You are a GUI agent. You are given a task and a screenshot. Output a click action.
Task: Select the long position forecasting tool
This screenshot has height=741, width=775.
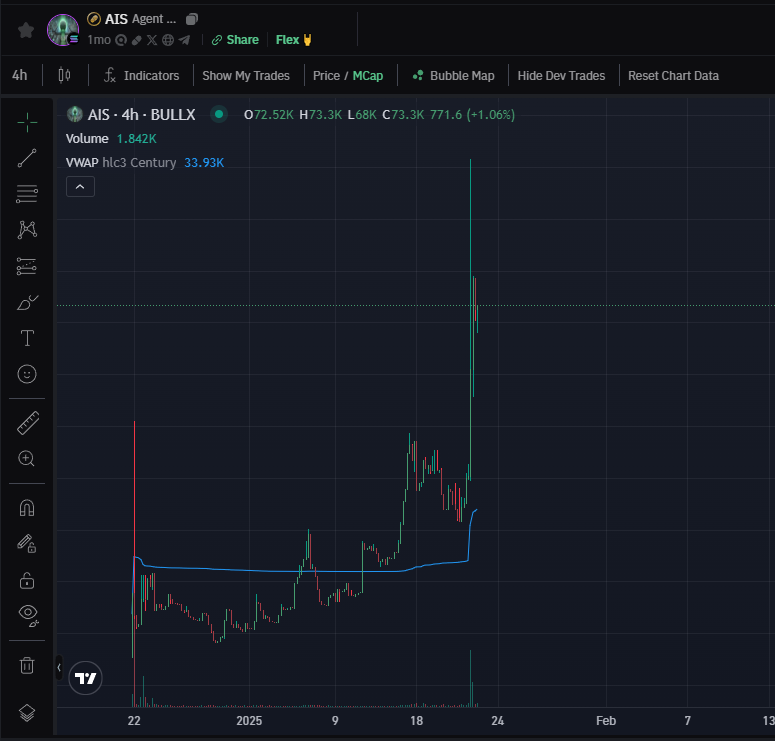[x=27, y=266]
